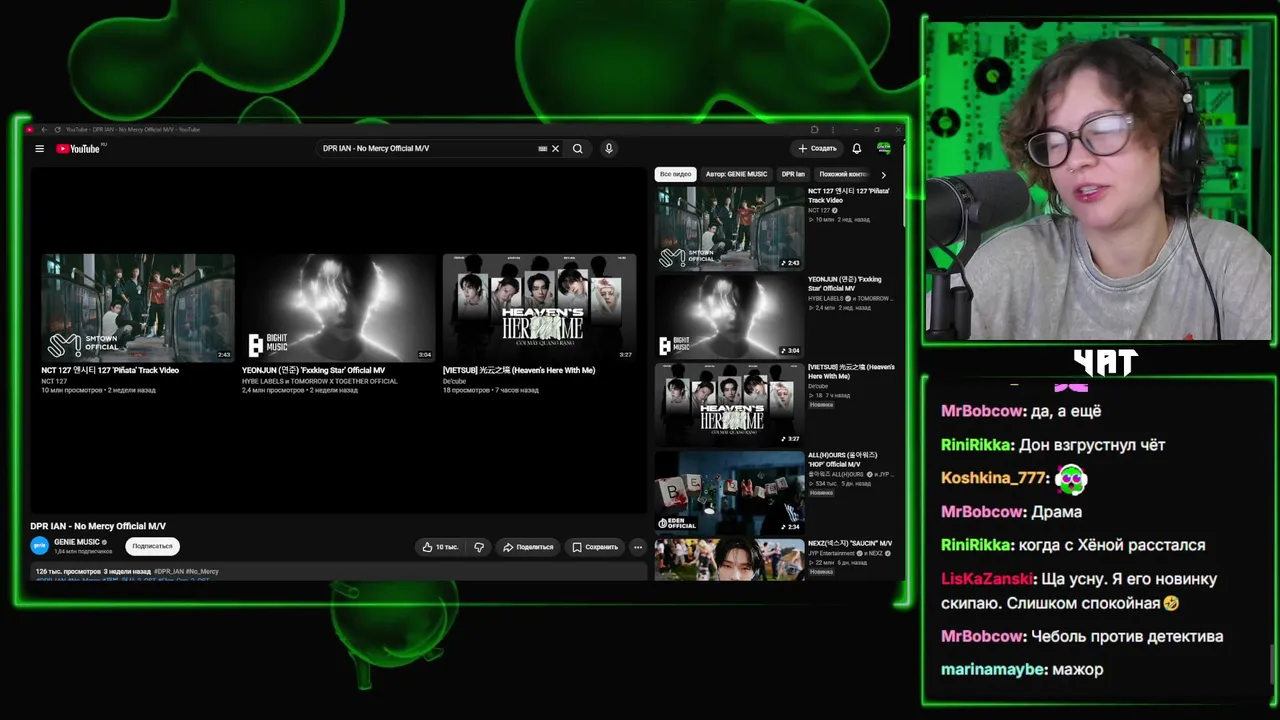Select the Все видео filter chip
This screenshot has height=720, width=1280.
(x=675, y=174)
